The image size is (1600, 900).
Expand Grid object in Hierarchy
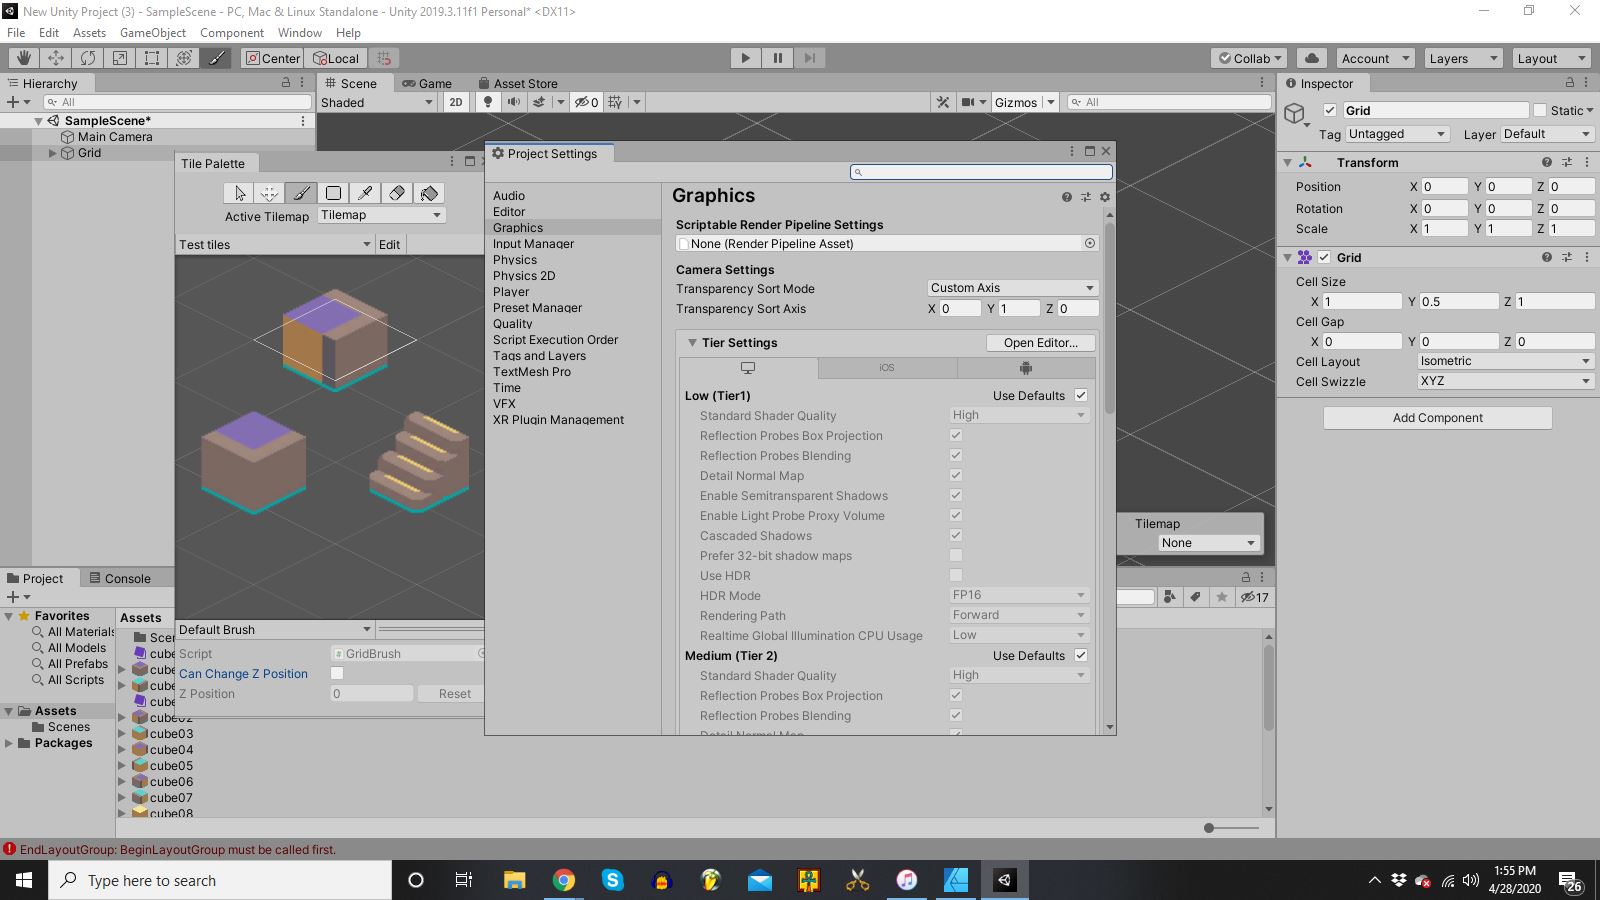pos(53,153)
